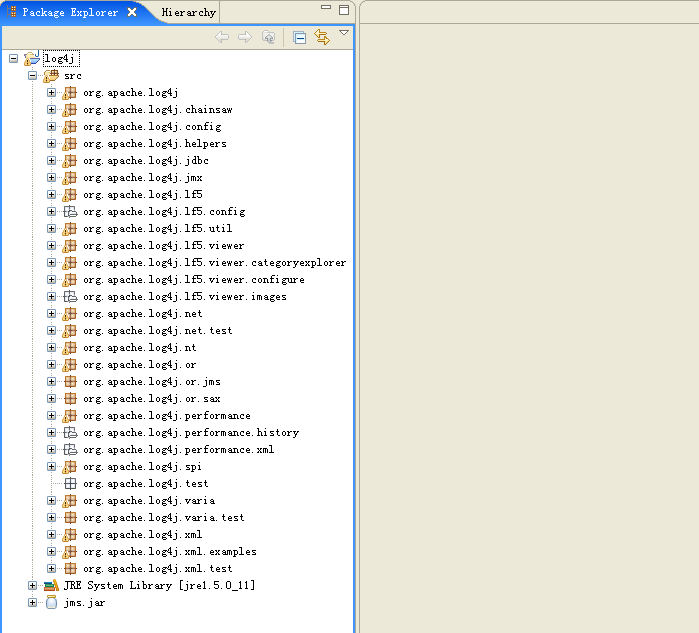Close the Package Explorer tab

tap(132, 12)
